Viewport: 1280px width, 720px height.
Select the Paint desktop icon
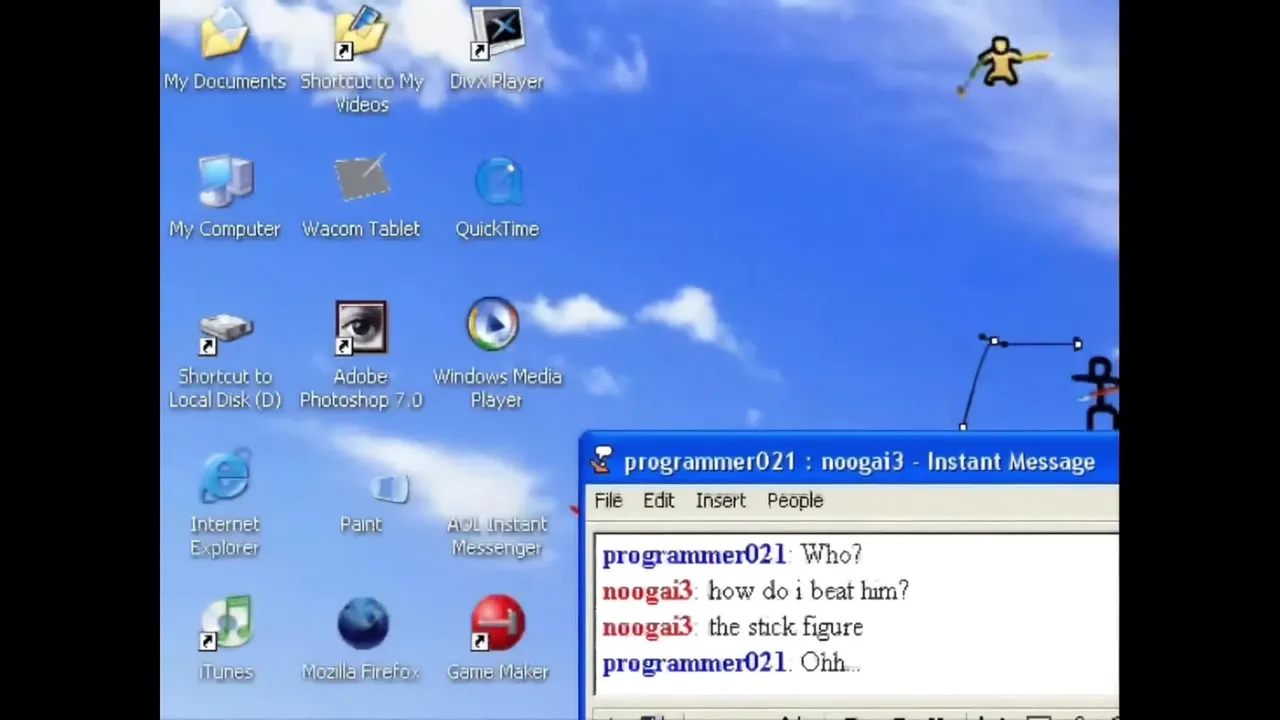[388, 488]
